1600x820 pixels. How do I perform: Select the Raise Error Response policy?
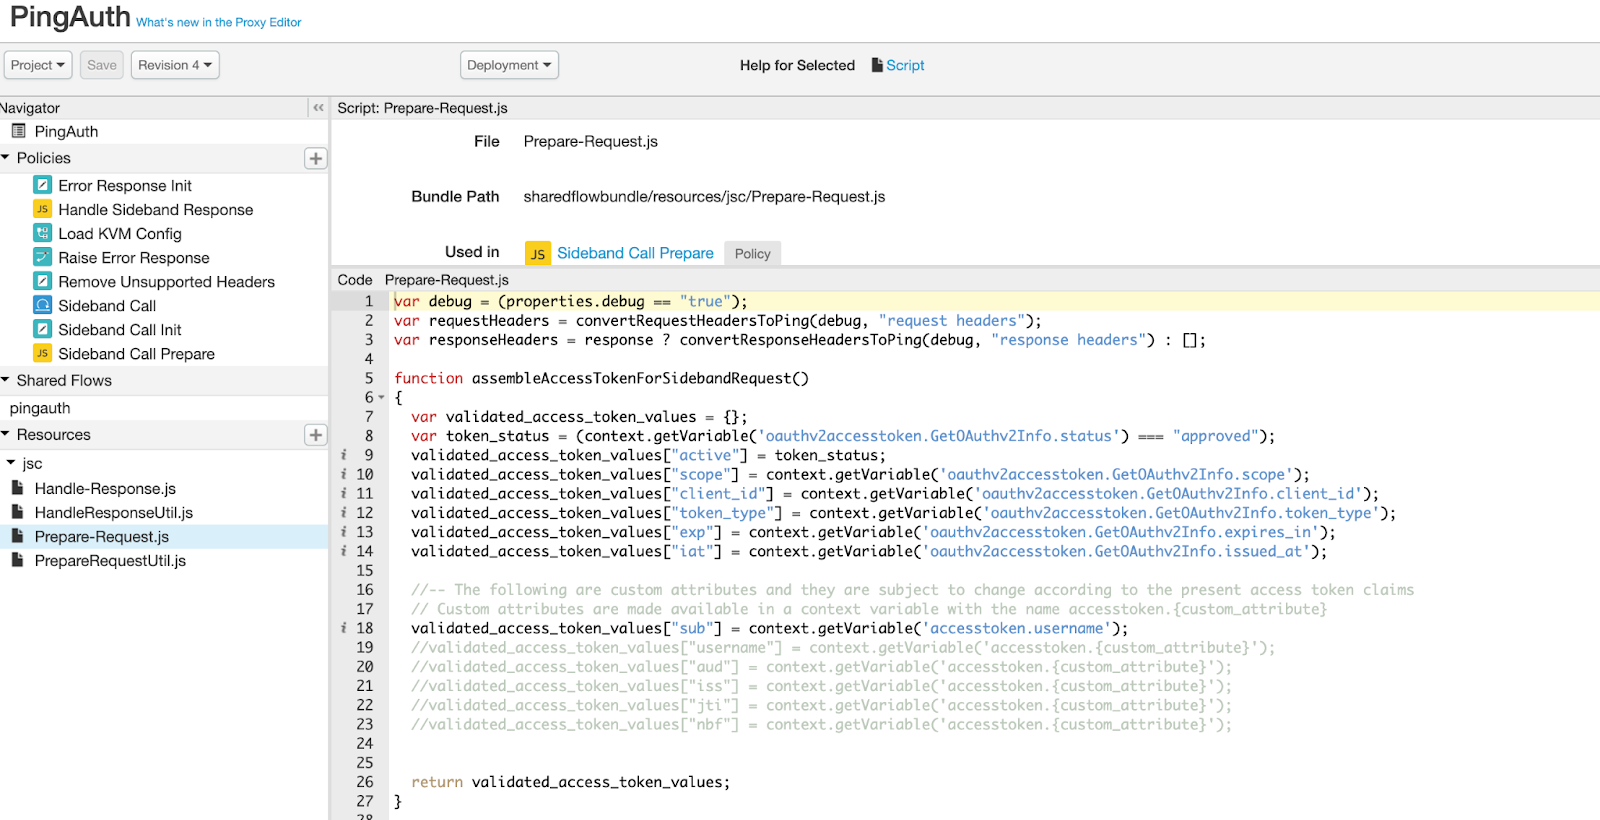(134, 257)
